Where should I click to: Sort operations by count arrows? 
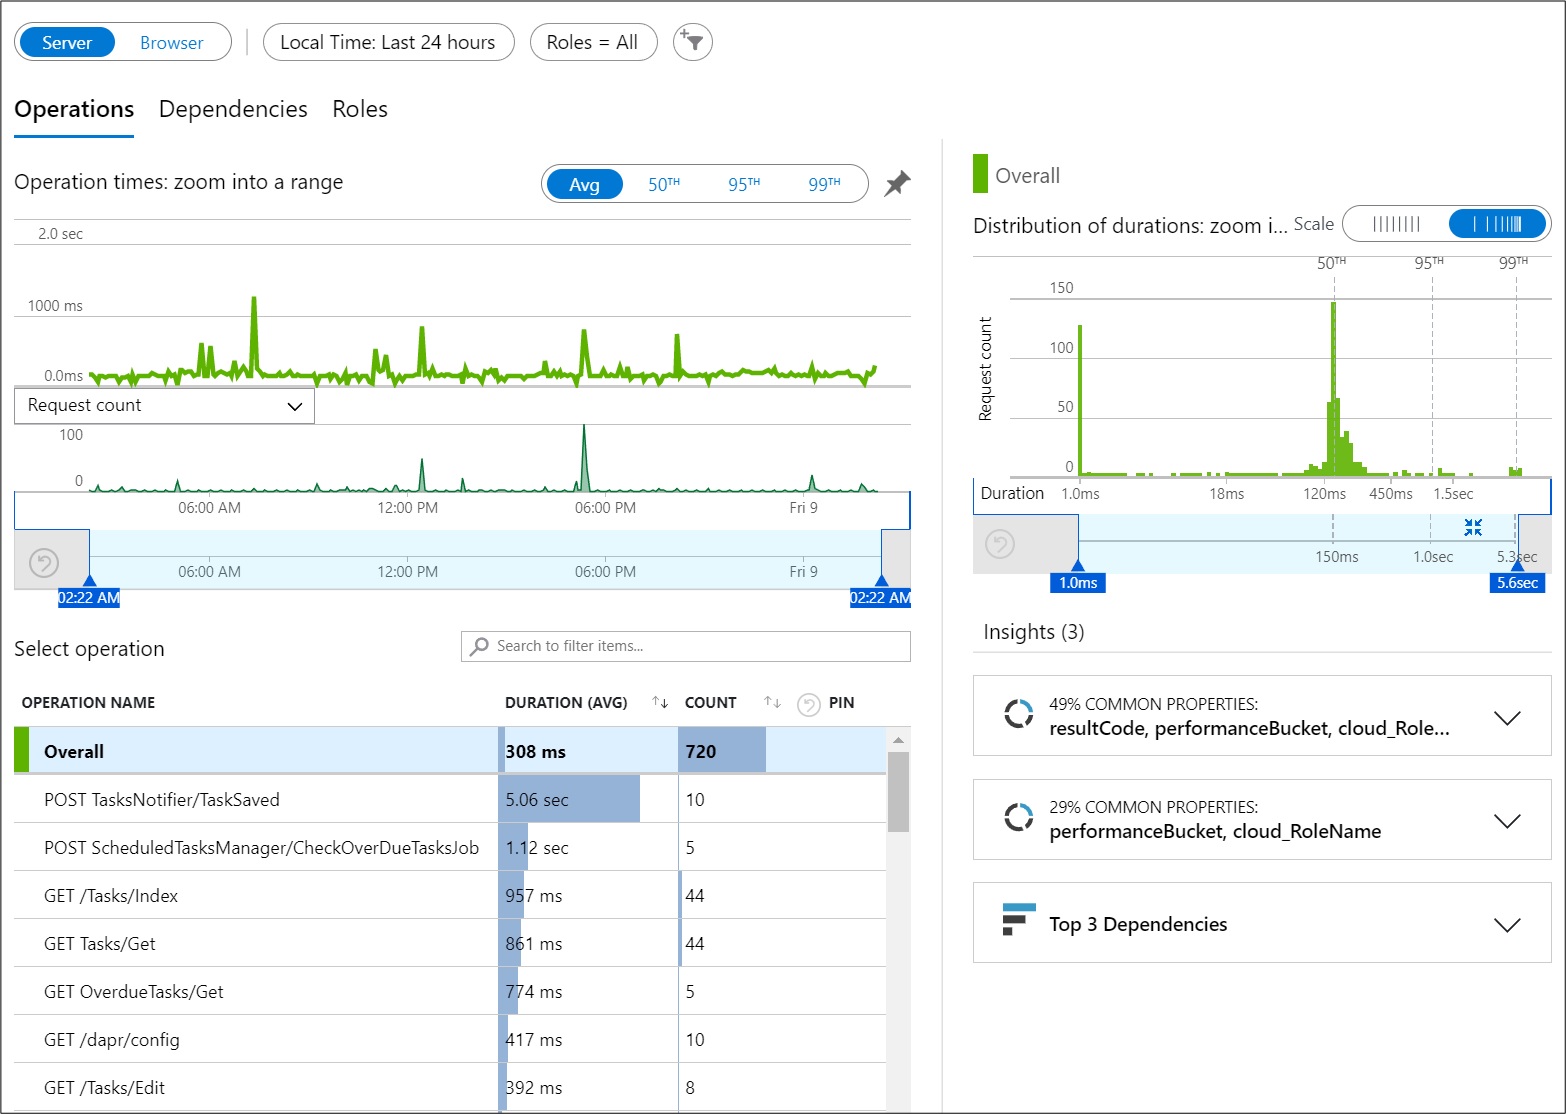click(x=772, y=702)
